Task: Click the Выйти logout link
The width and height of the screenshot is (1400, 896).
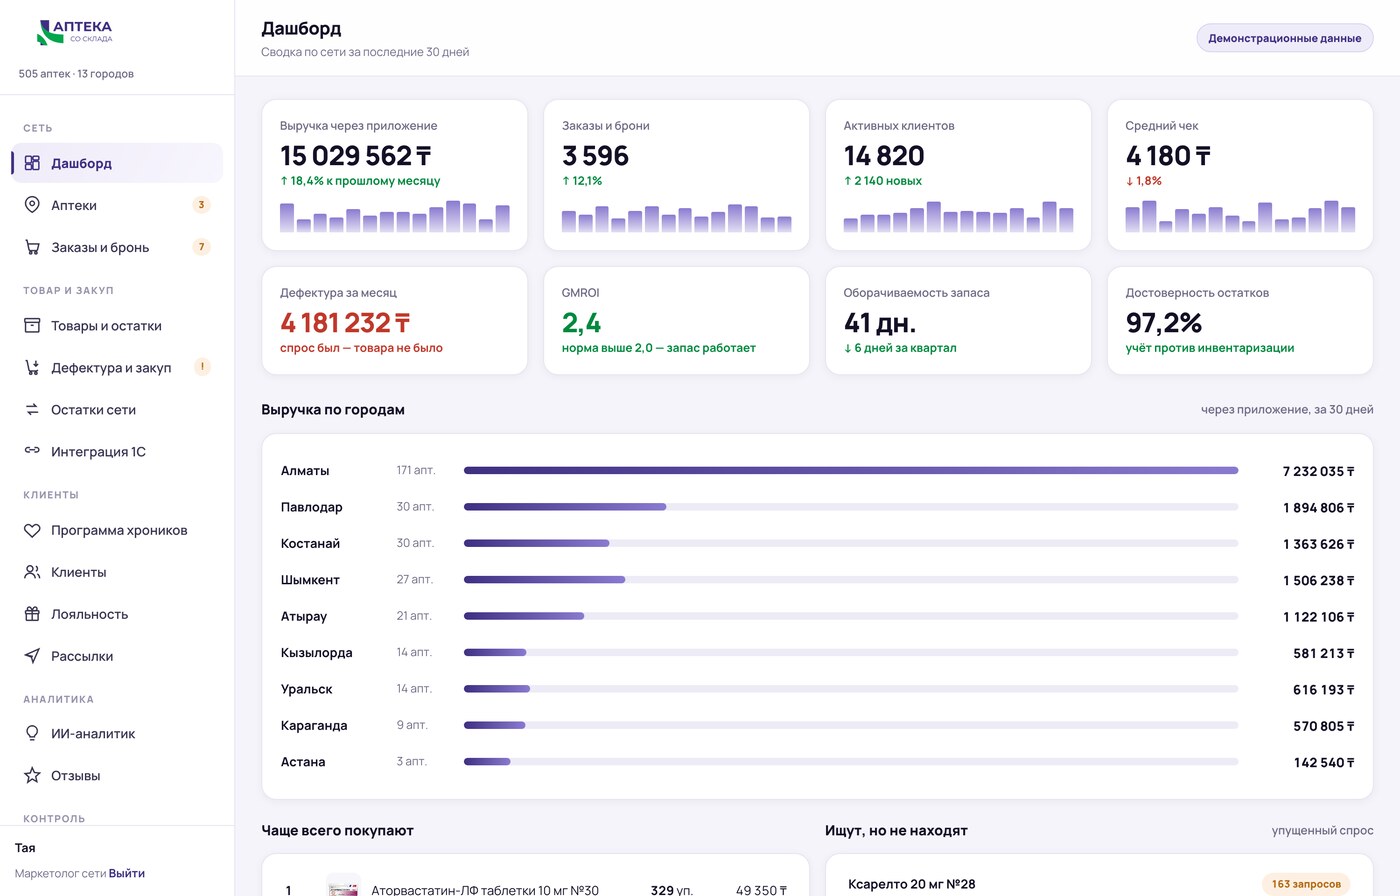Action: (127, 873)
